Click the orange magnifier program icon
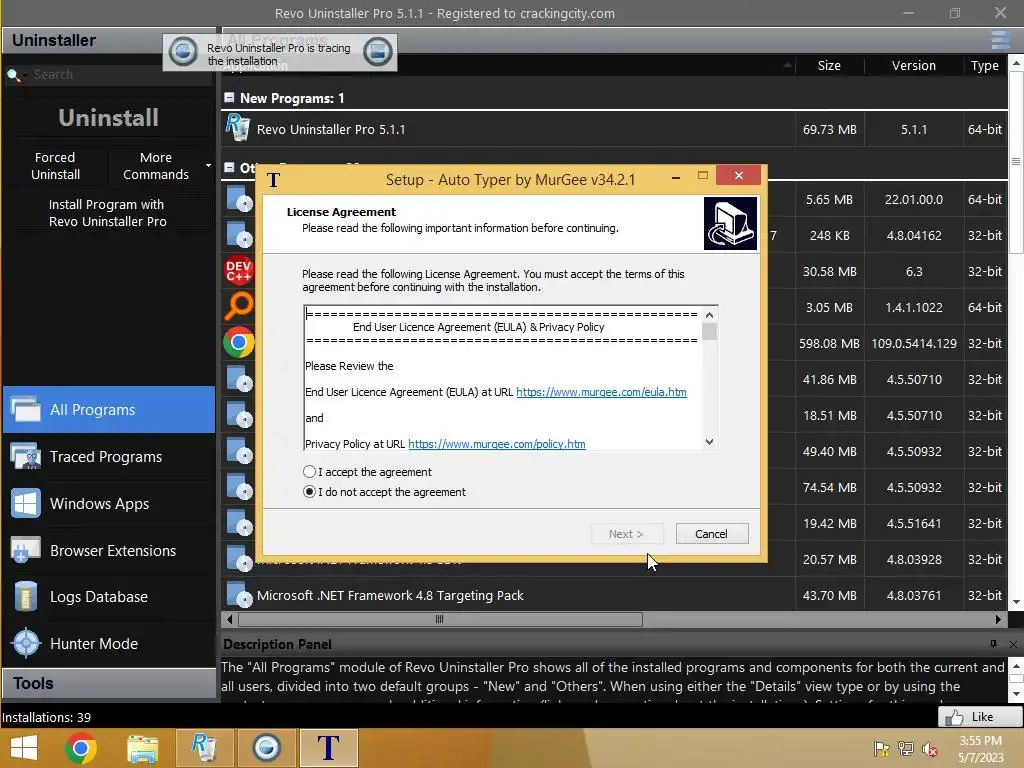 pos(238,306)
